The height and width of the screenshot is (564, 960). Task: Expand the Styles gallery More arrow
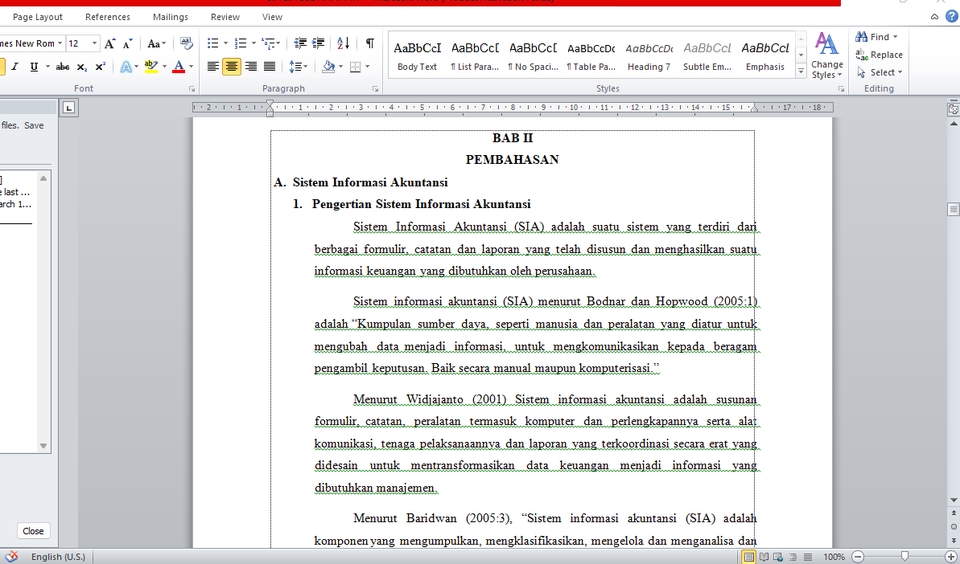pos(801,72)
